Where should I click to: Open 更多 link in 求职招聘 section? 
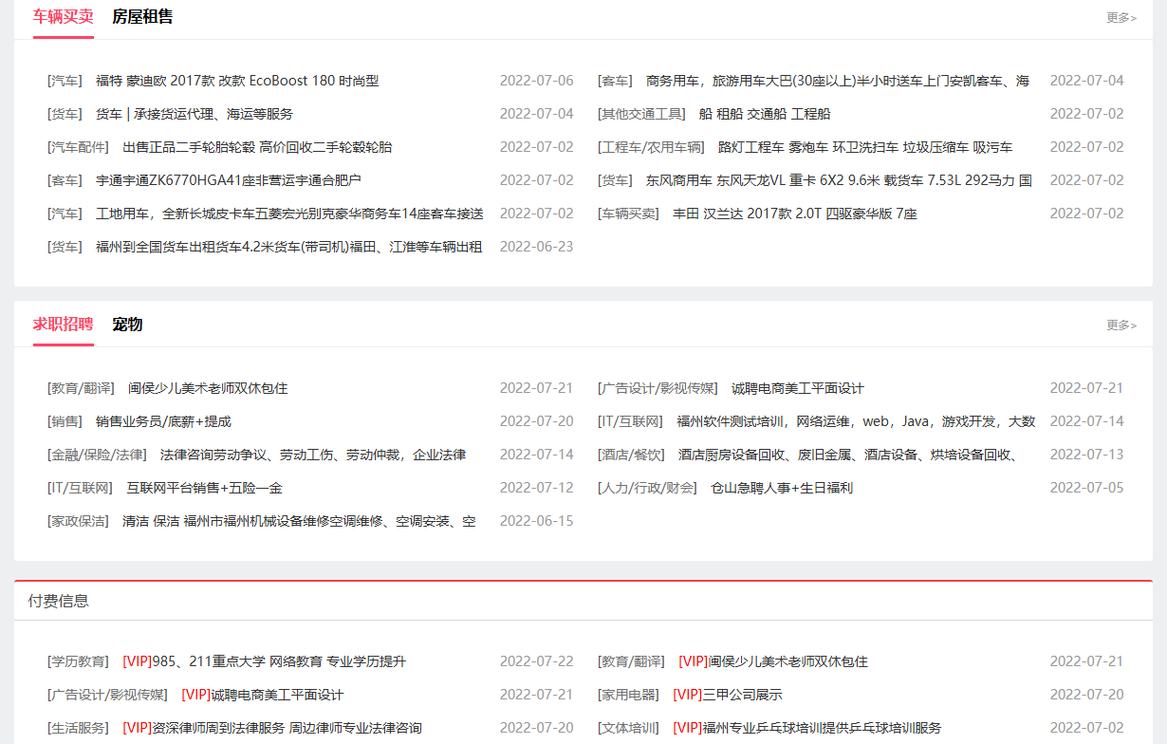click(x=1118, y=324)
